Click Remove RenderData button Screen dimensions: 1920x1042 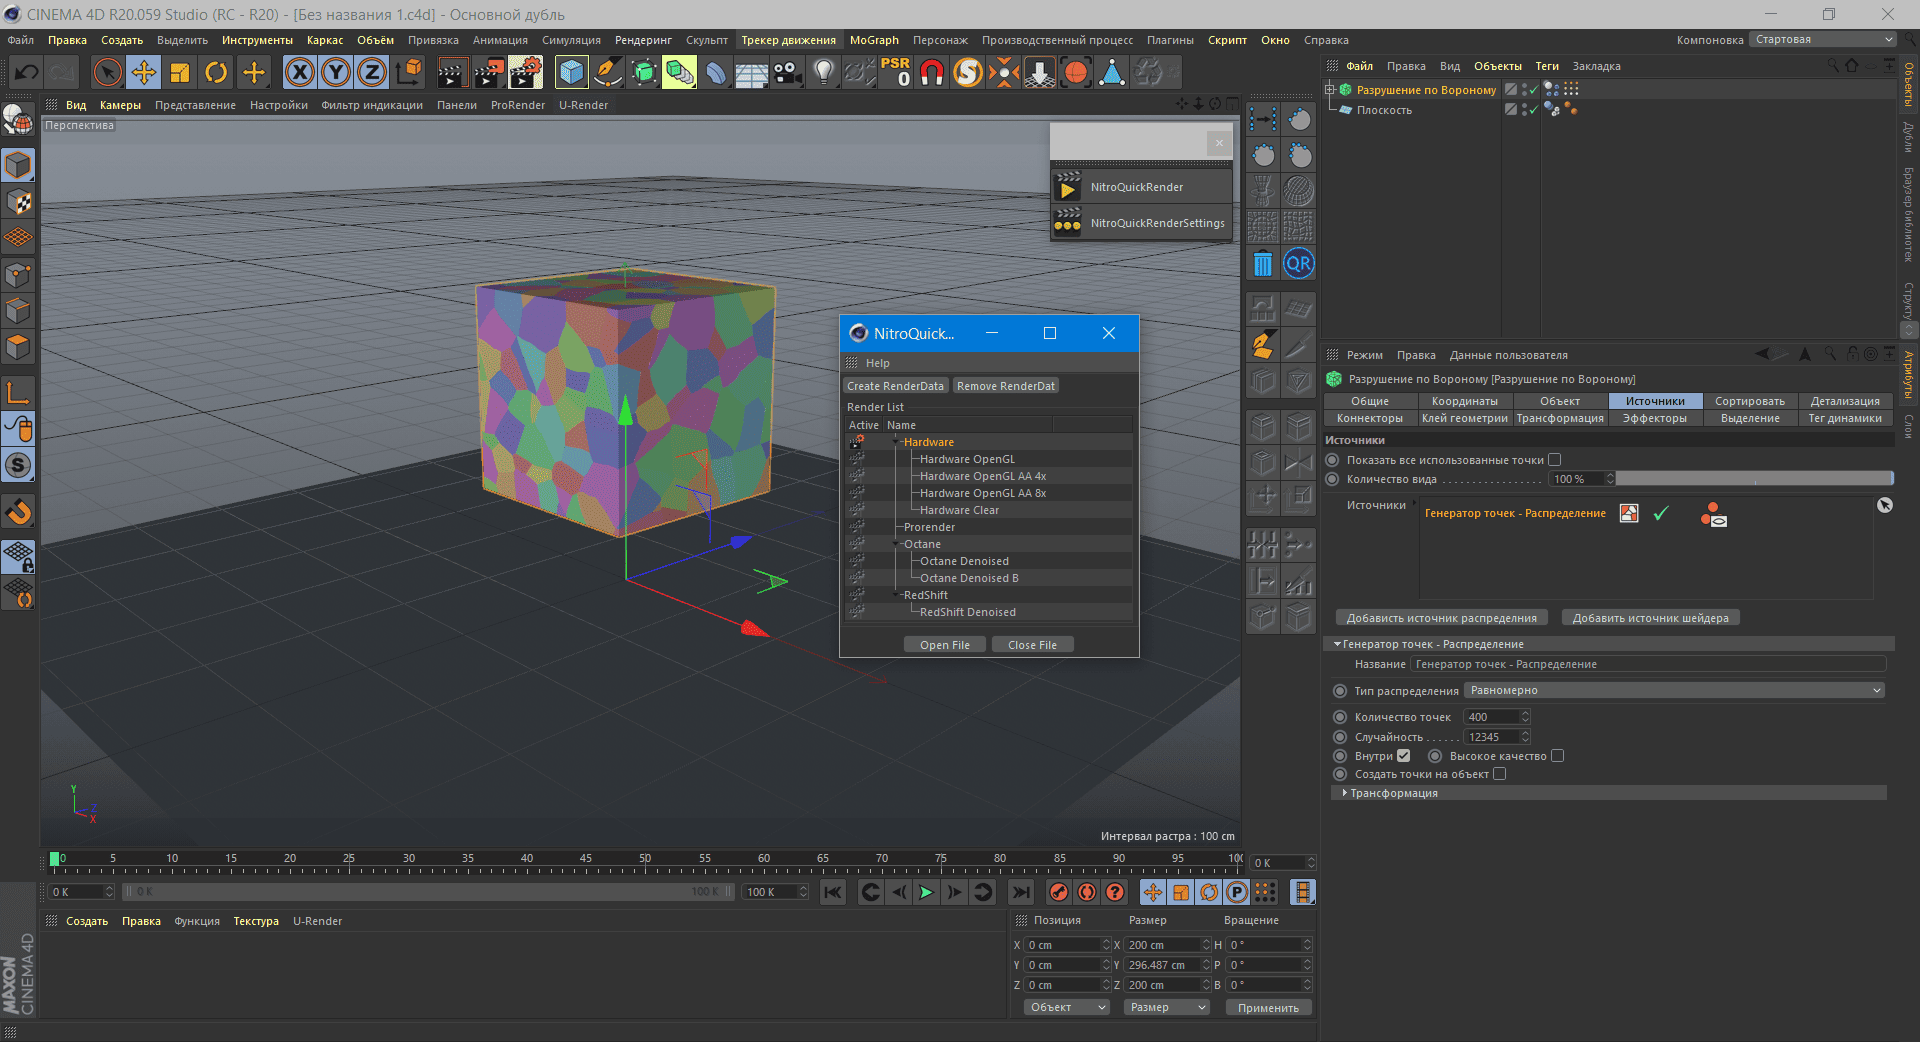pyautogui.click(x=1005, y=386)
